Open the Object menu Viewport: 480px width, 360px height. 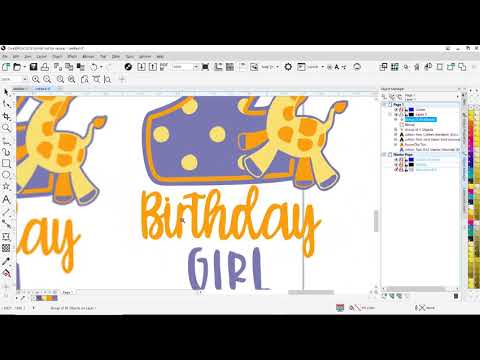tap(57, 57)
